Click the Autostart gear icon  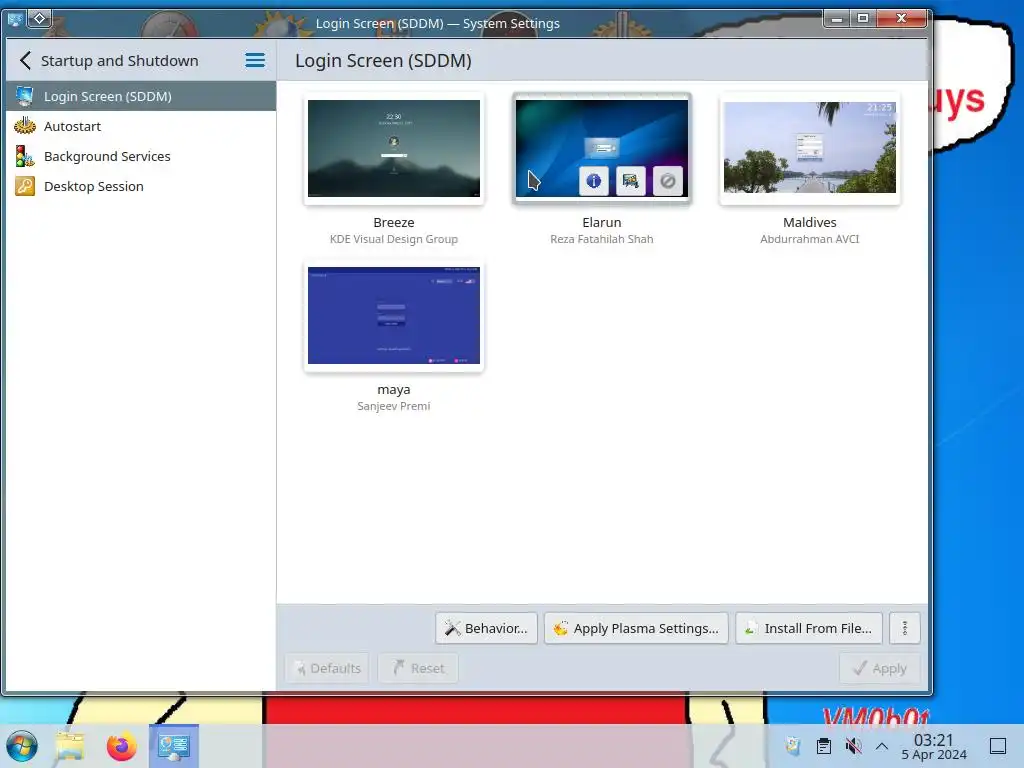[x=25, y=125]
